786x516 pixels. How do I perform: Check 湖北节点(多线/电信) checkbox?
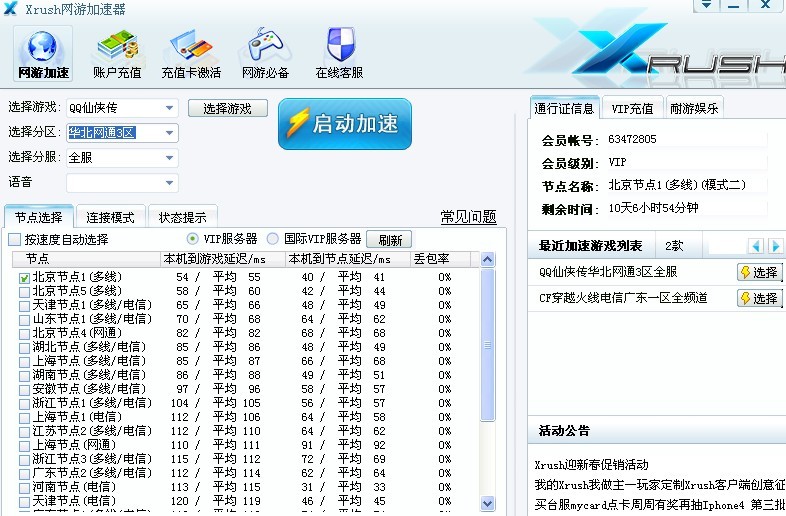coord(24,348)
